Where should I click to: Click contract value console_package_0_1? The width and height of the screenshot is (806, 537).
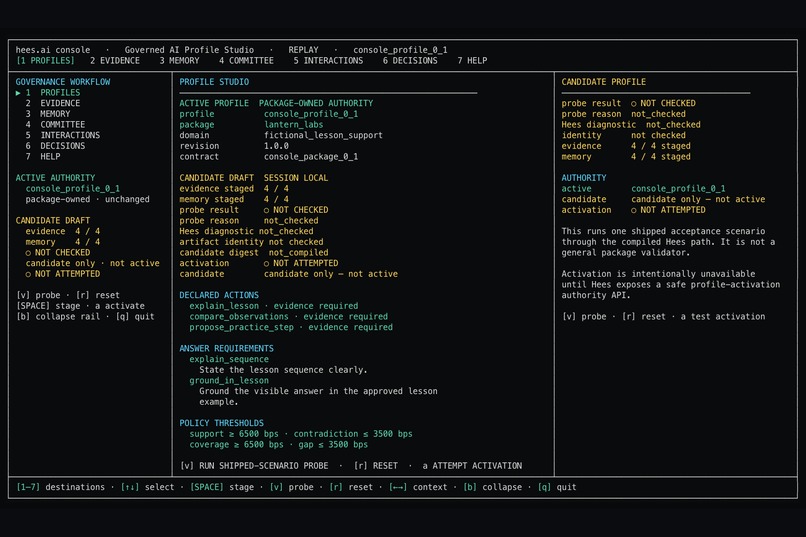(x=311, y=157)
